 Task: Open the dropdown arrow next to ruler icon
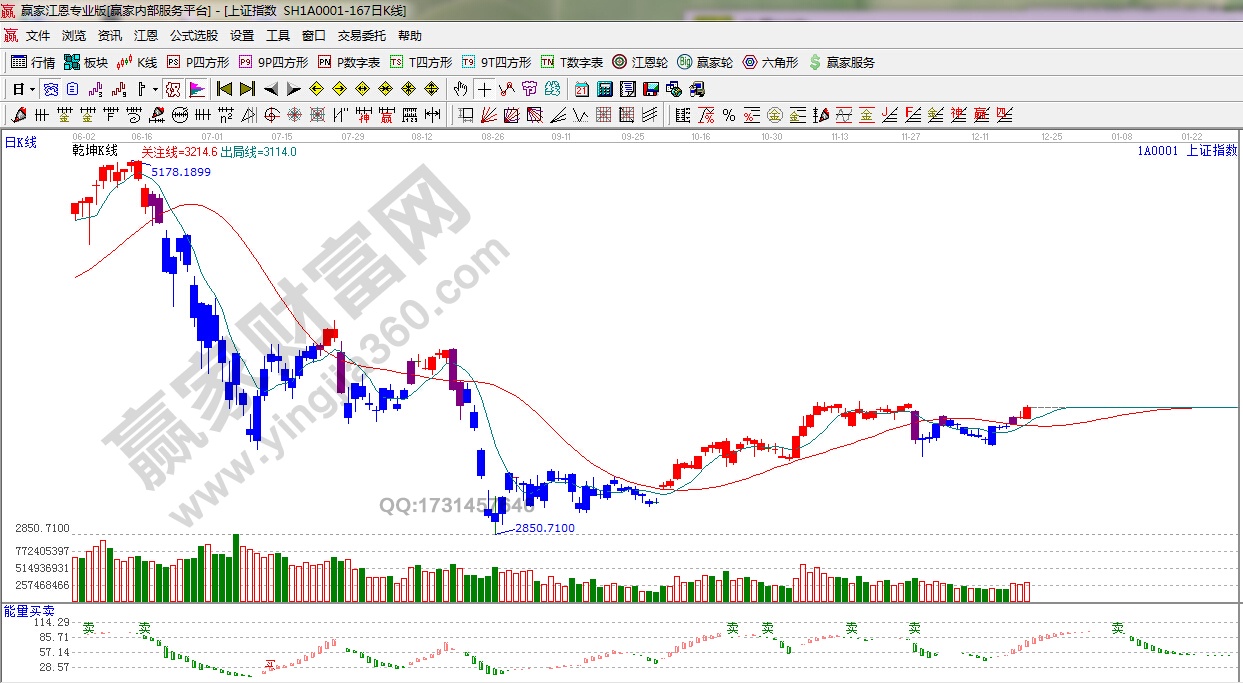pos(155,88)
